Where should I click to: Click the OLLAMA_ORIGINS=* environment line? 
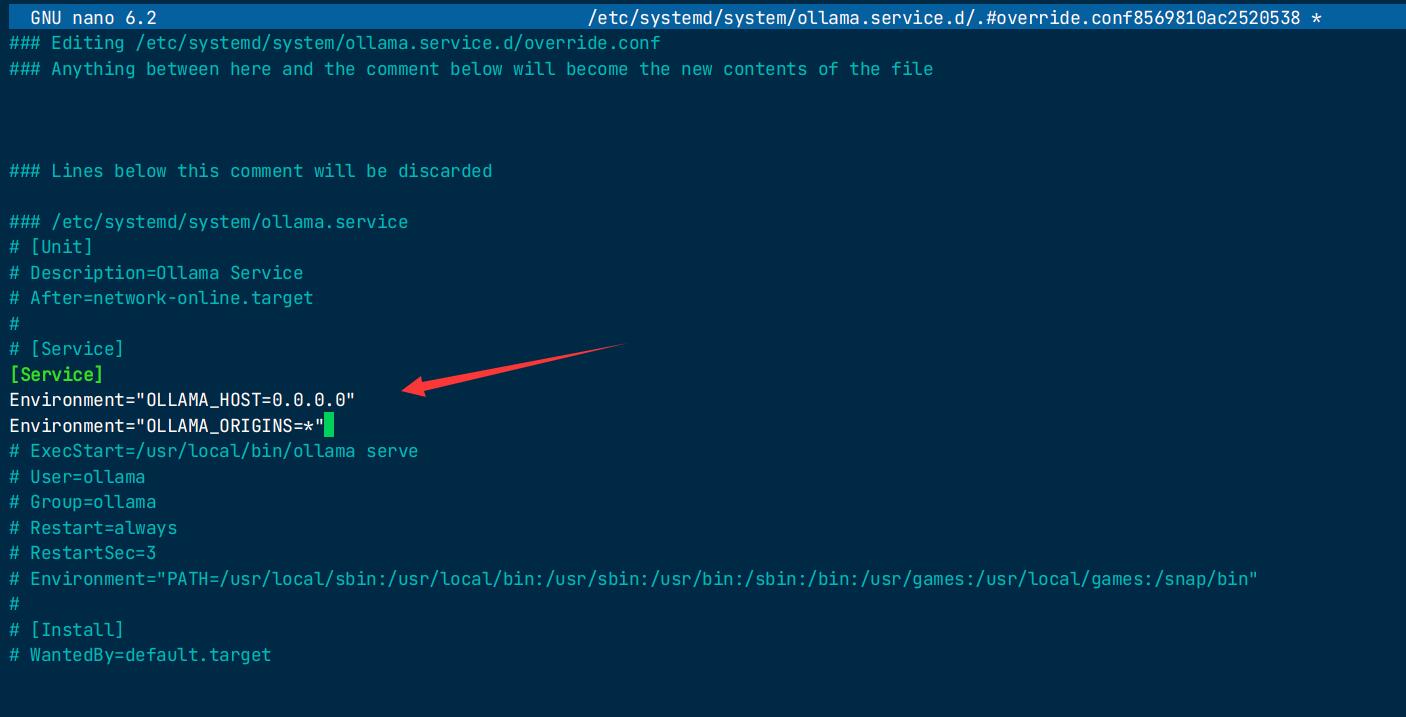pyautogui.click(x=167, y=426)
